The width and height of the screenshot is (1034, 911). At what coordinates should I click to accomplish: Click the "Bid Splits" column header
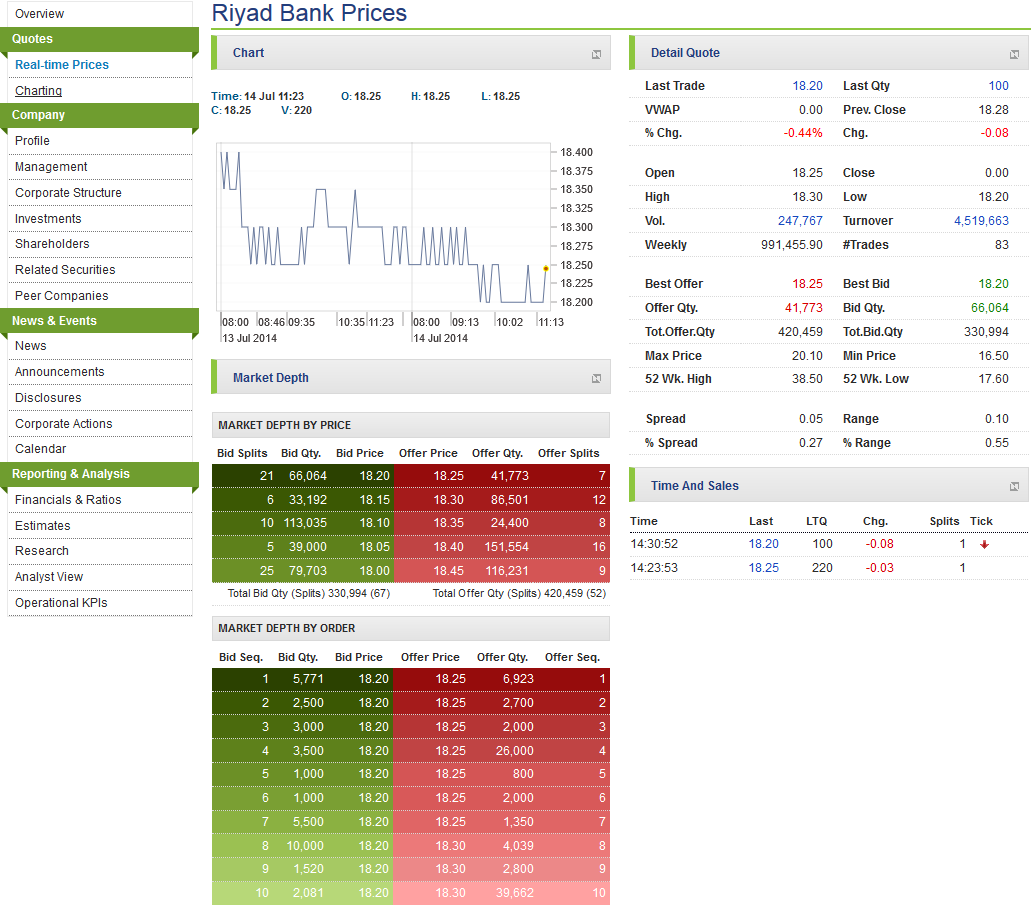coord(242,453)
